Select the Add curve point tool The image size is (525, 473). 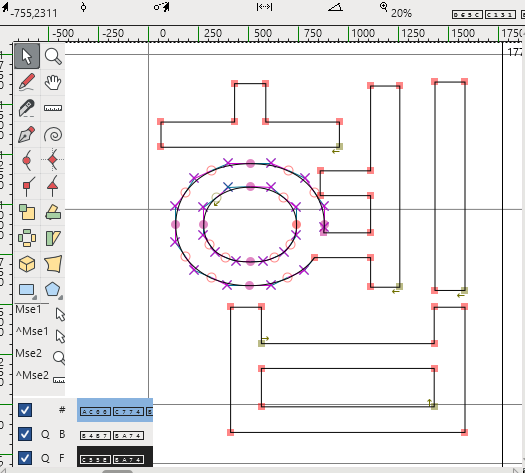pyautogui.click(x=27, y=160)
